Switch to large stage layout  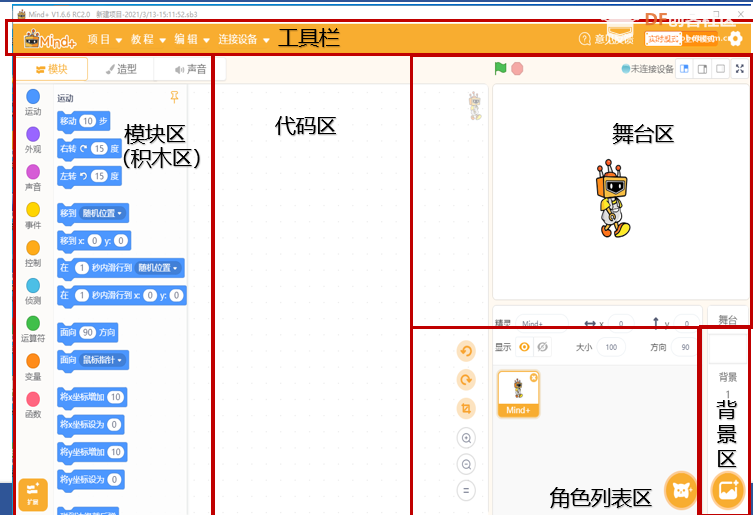point(702,69)
